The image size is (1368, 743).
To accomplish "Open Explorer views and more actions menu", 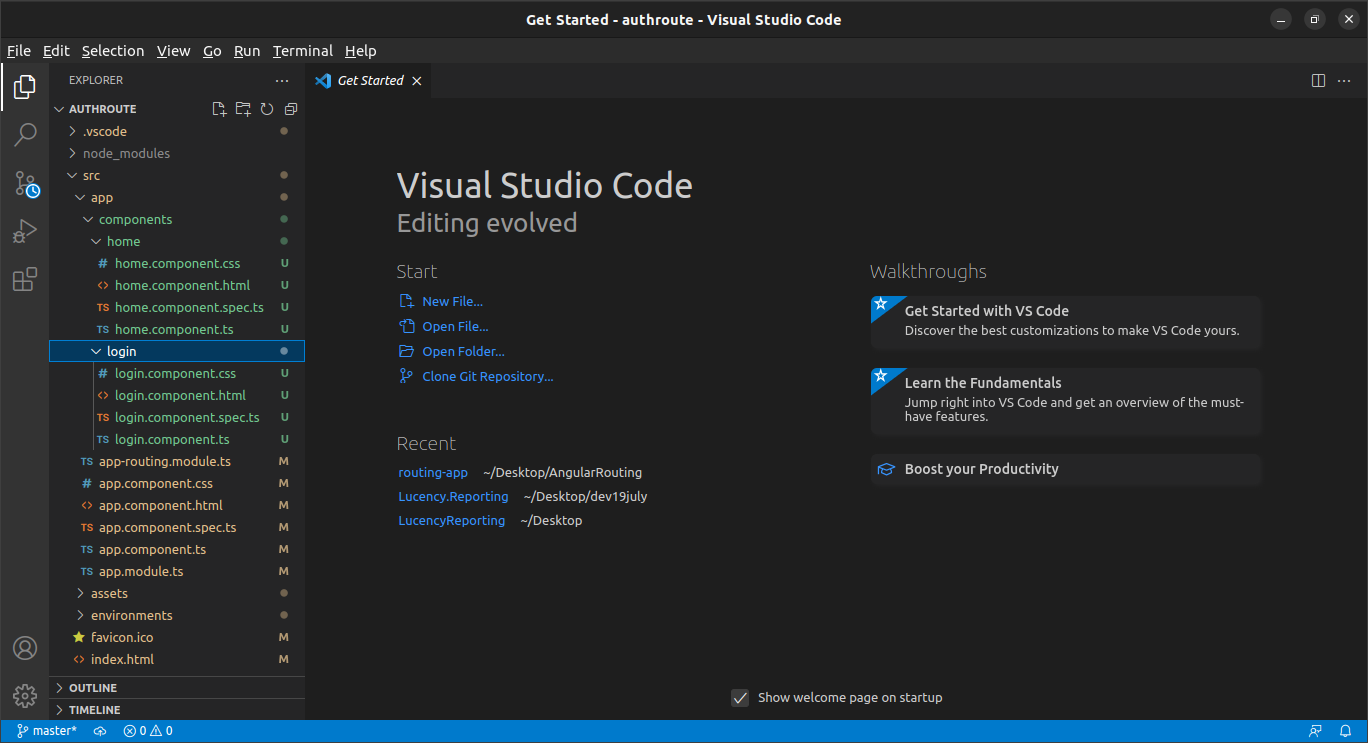I will (x=282, y=80).
